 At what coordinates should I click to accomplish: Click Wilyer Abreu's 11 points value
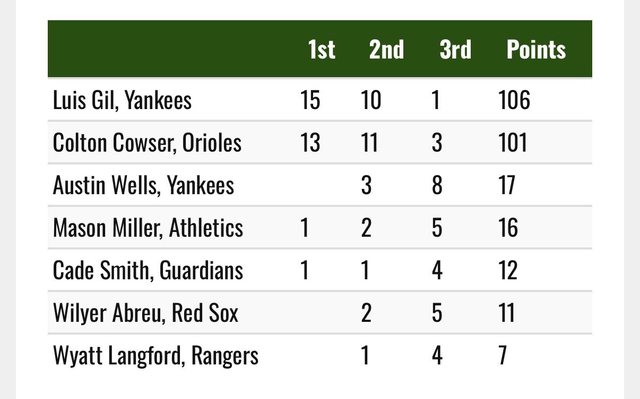[507, 313]
